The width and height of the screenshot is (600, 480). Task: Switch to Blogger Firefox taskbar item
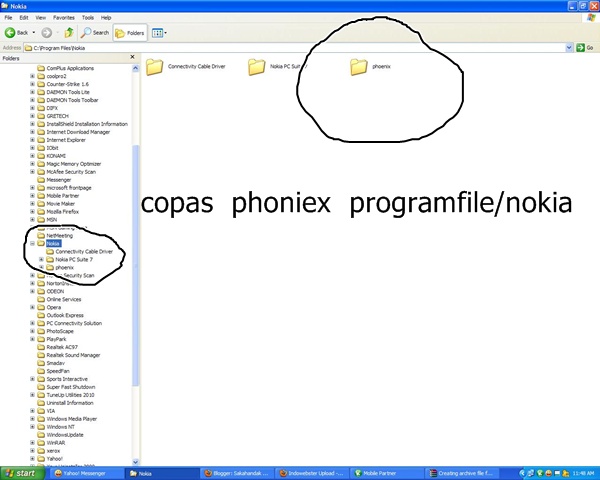click(237, 473)
